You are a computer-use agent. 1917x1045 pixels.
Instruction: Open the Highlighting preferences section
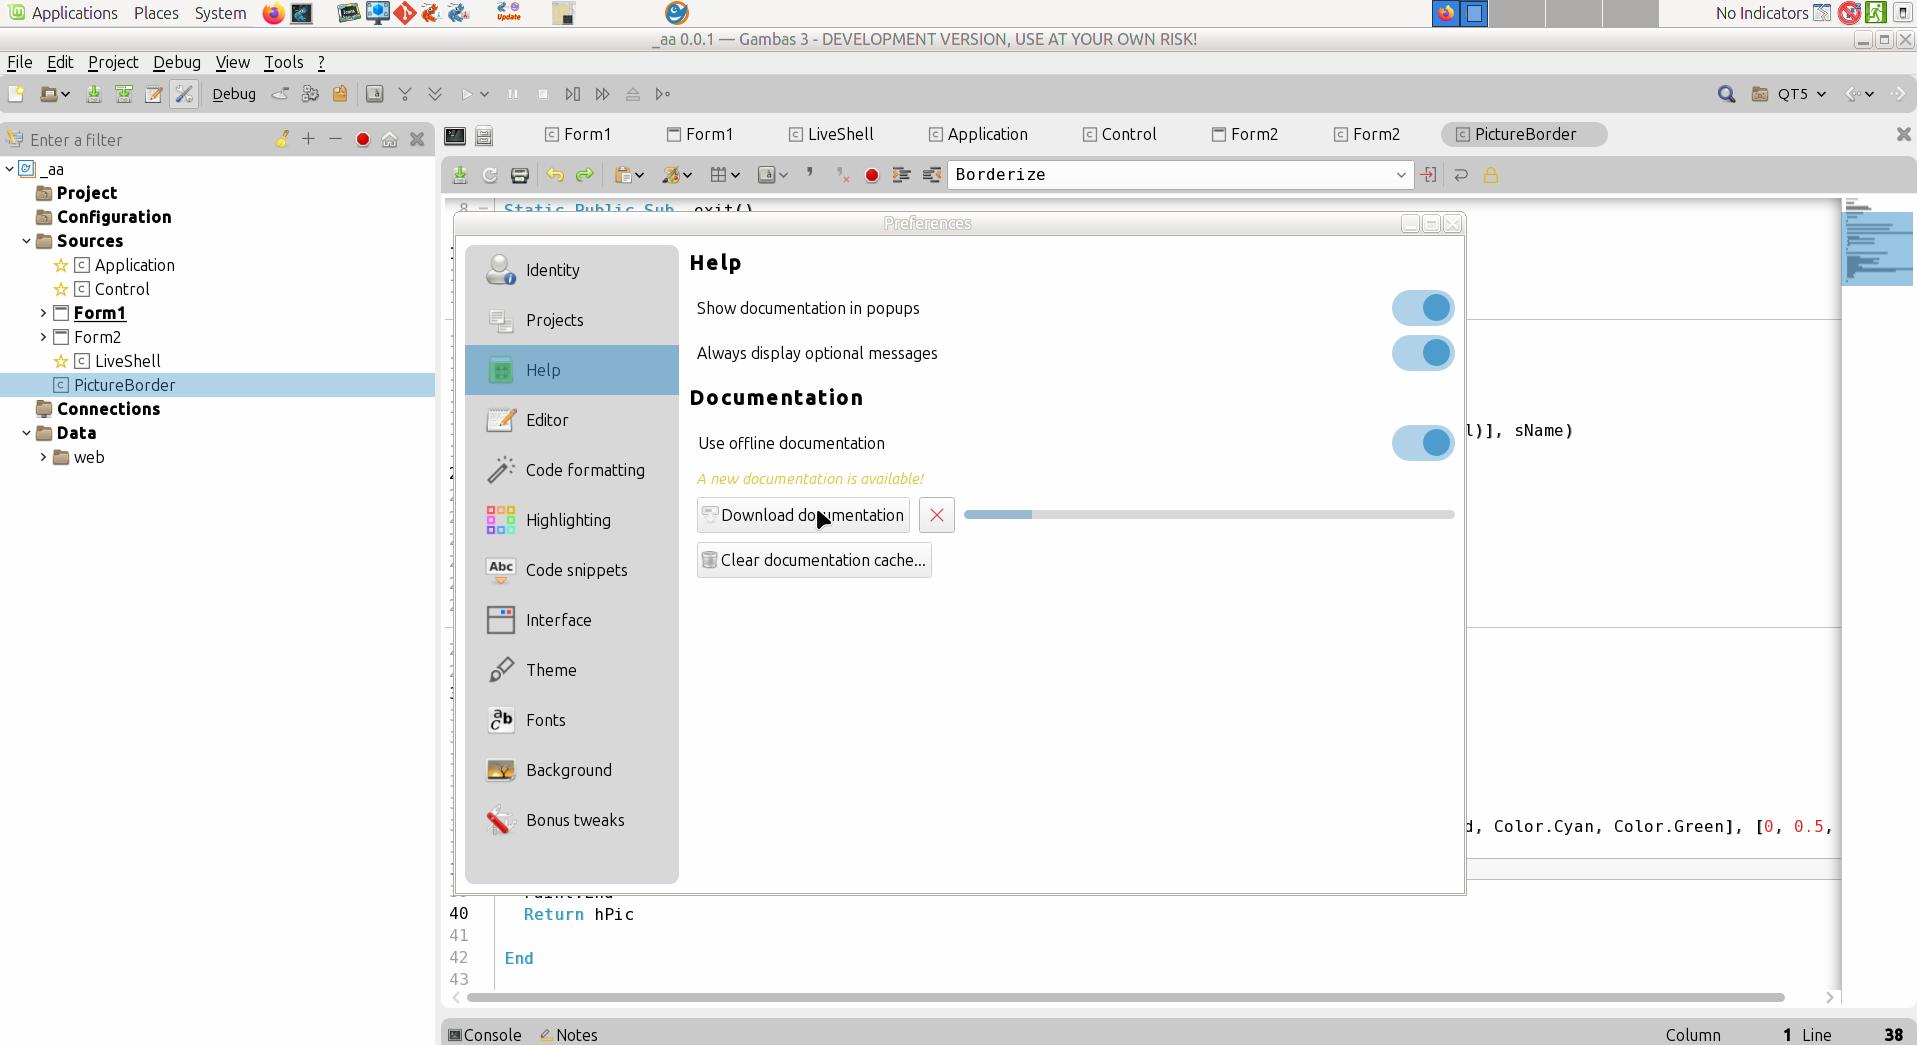point(568,520)
